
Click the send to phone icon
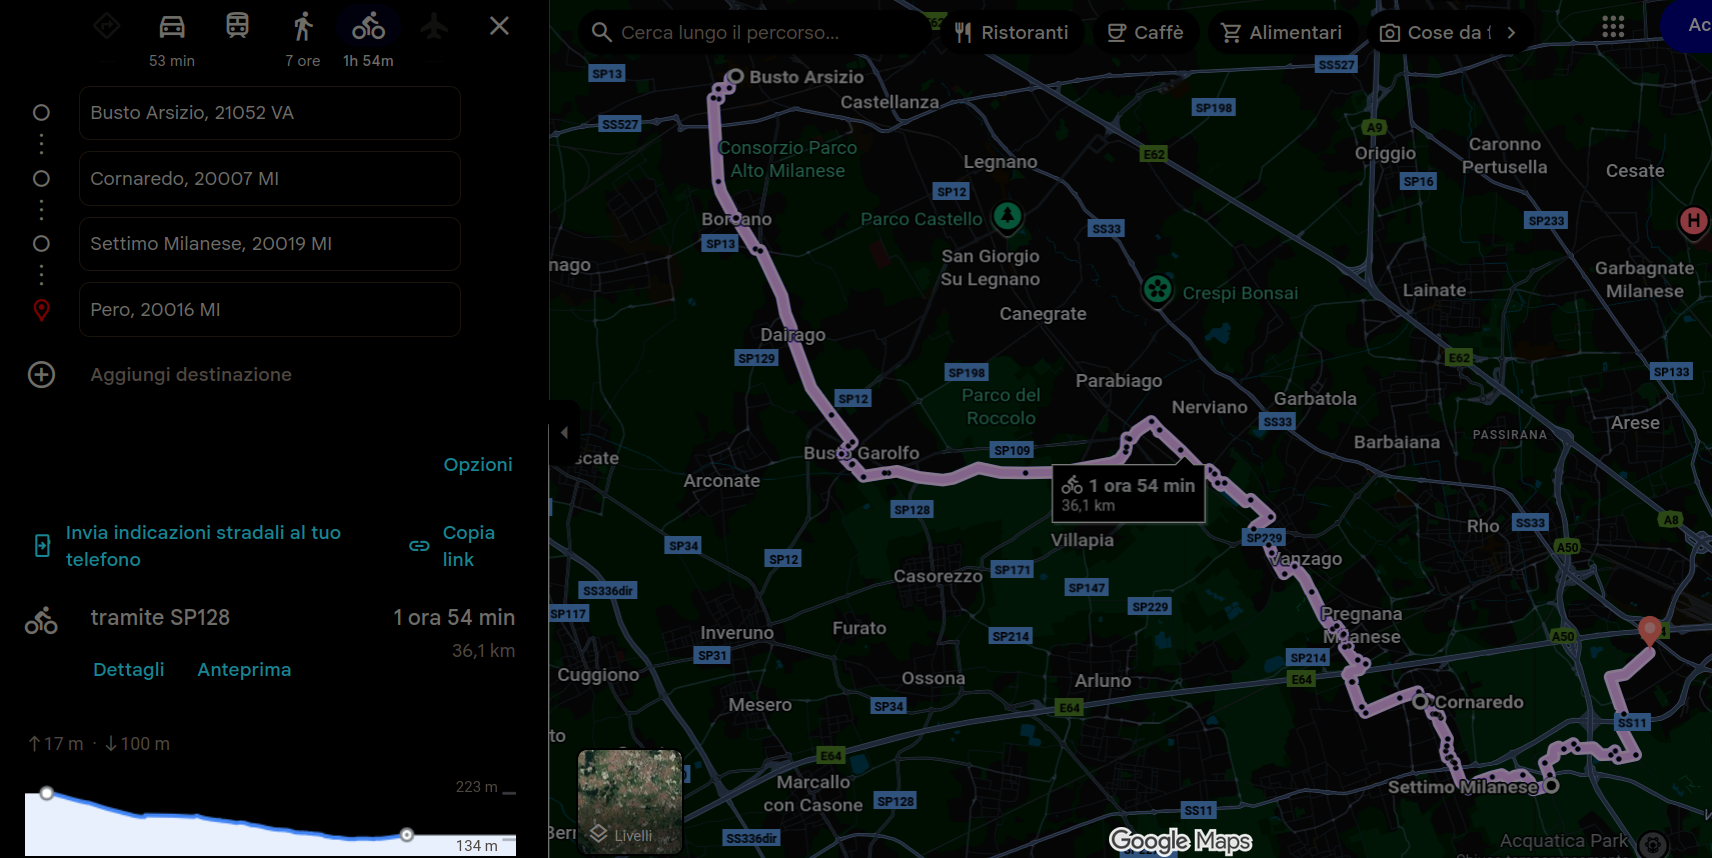(42, 546)
